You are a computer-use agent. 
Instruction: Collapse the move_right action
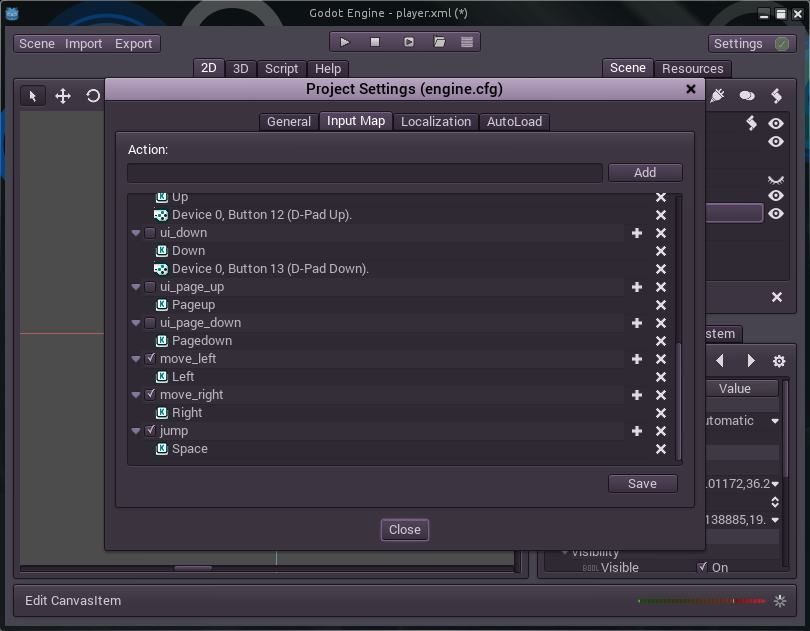tap(136, 395)
